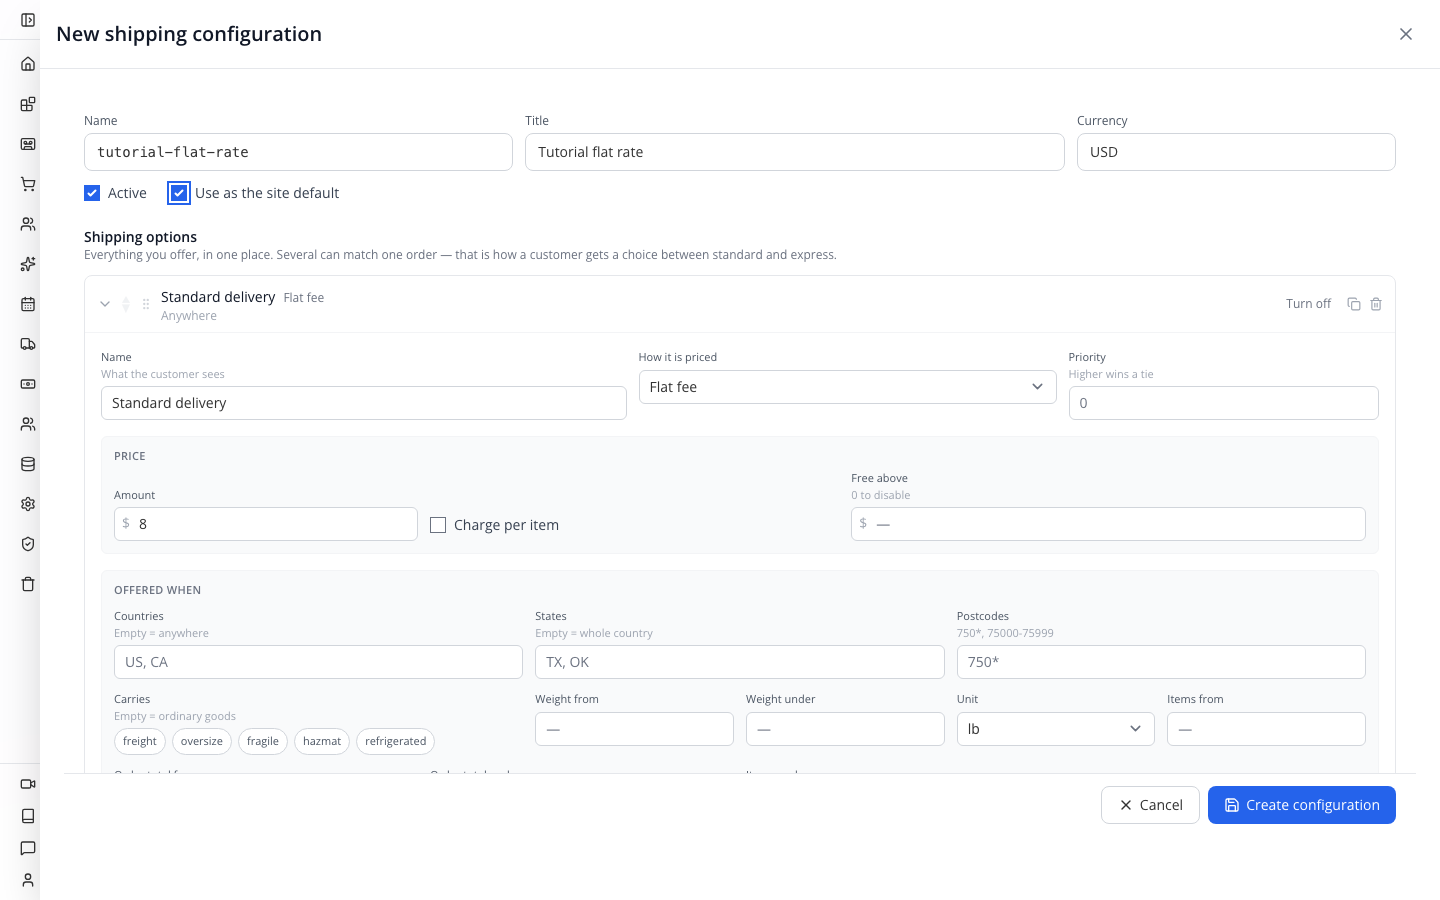This screenshot has width=1440, height=900.
Task: Click the Postcodes input field
Action: coord(1161,662)
